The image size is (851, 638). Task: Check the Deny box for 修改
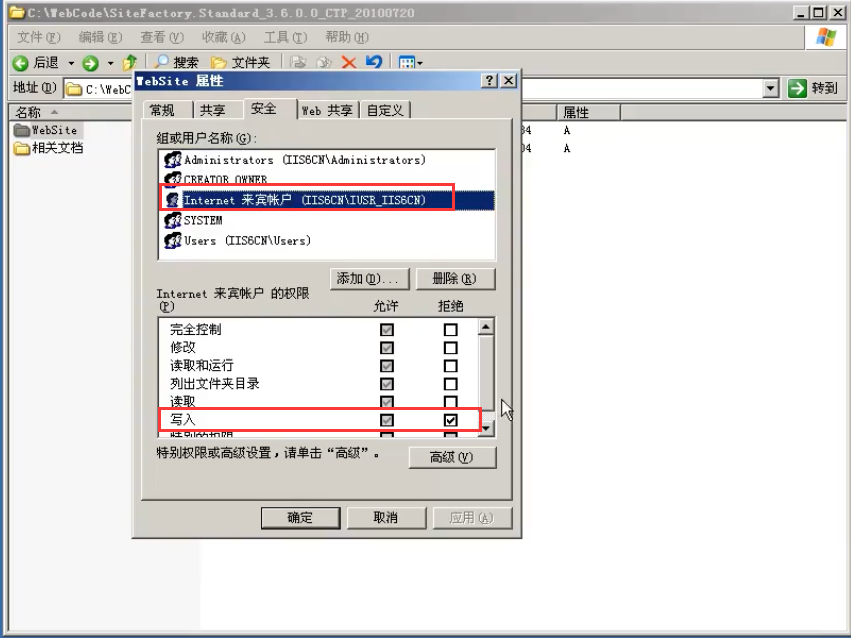click(x=451, y=348)
